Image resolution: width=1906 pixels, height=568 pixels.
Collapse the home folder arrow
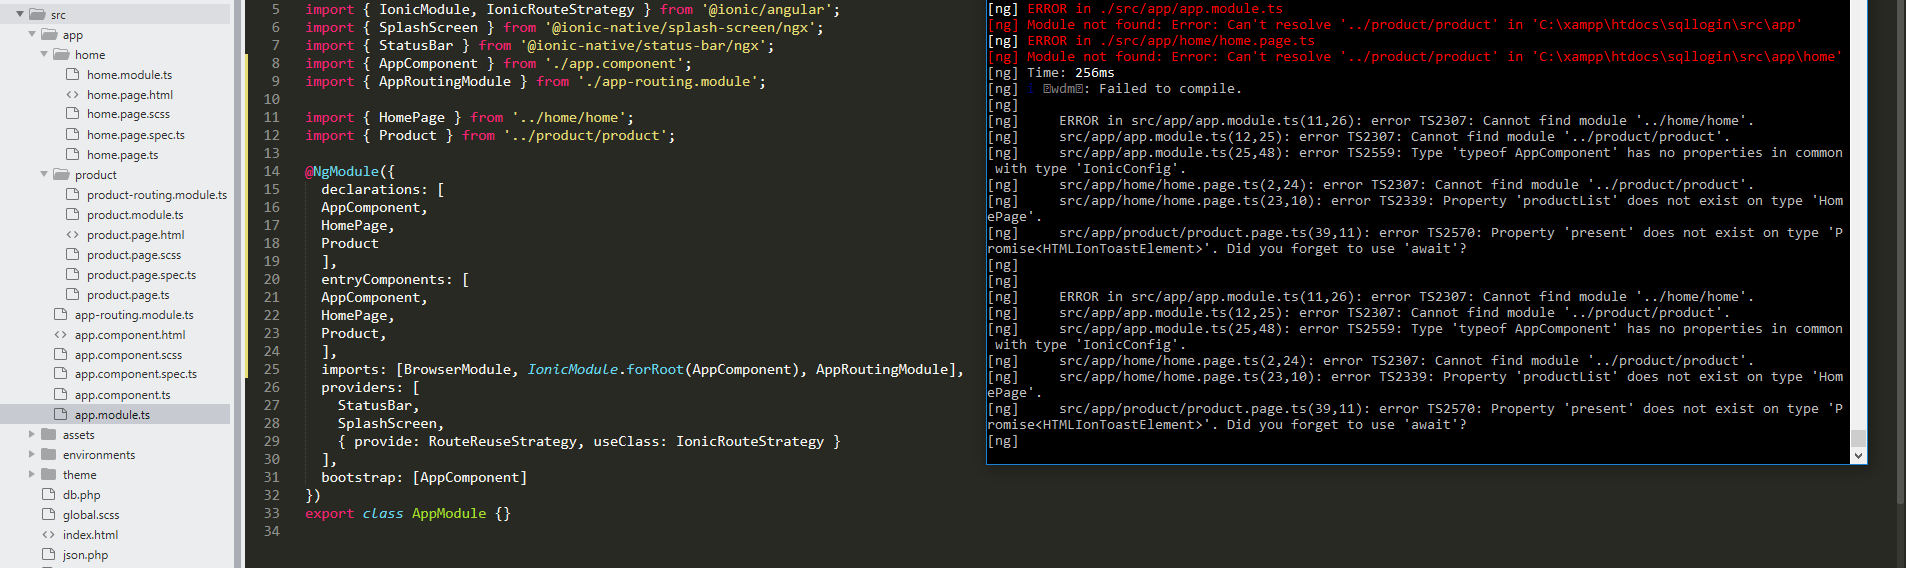pos(44,54)
